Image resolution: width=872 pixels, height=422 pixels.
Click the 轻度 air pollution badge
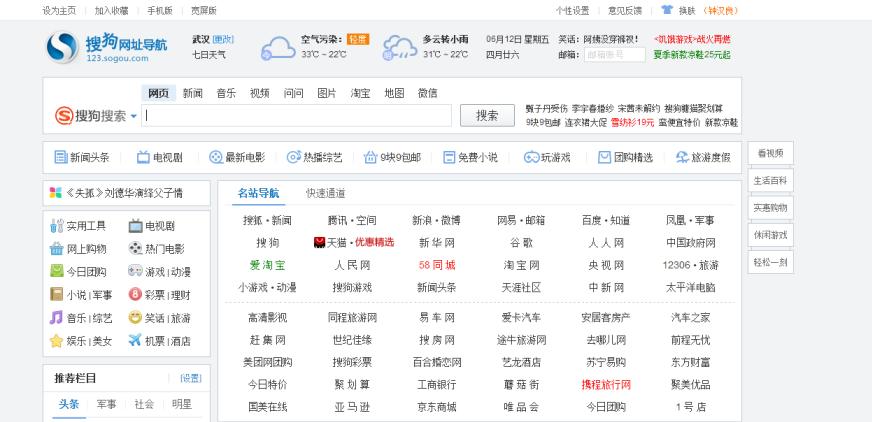358,39
